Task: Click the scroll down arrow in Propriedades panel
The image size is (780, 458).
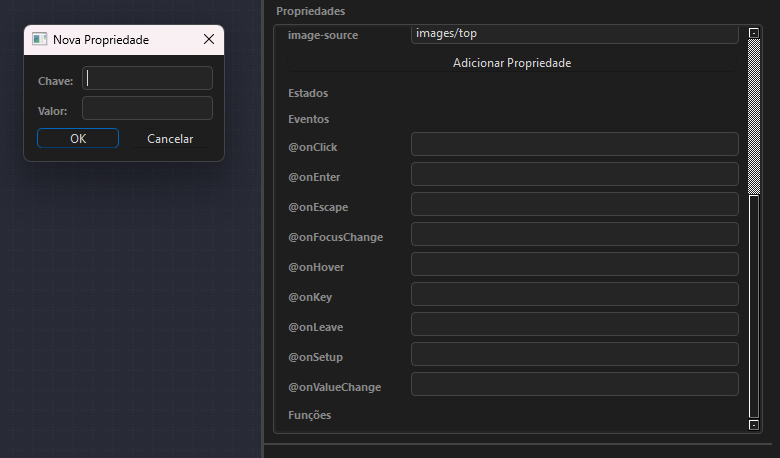Action: coord(754,425)
